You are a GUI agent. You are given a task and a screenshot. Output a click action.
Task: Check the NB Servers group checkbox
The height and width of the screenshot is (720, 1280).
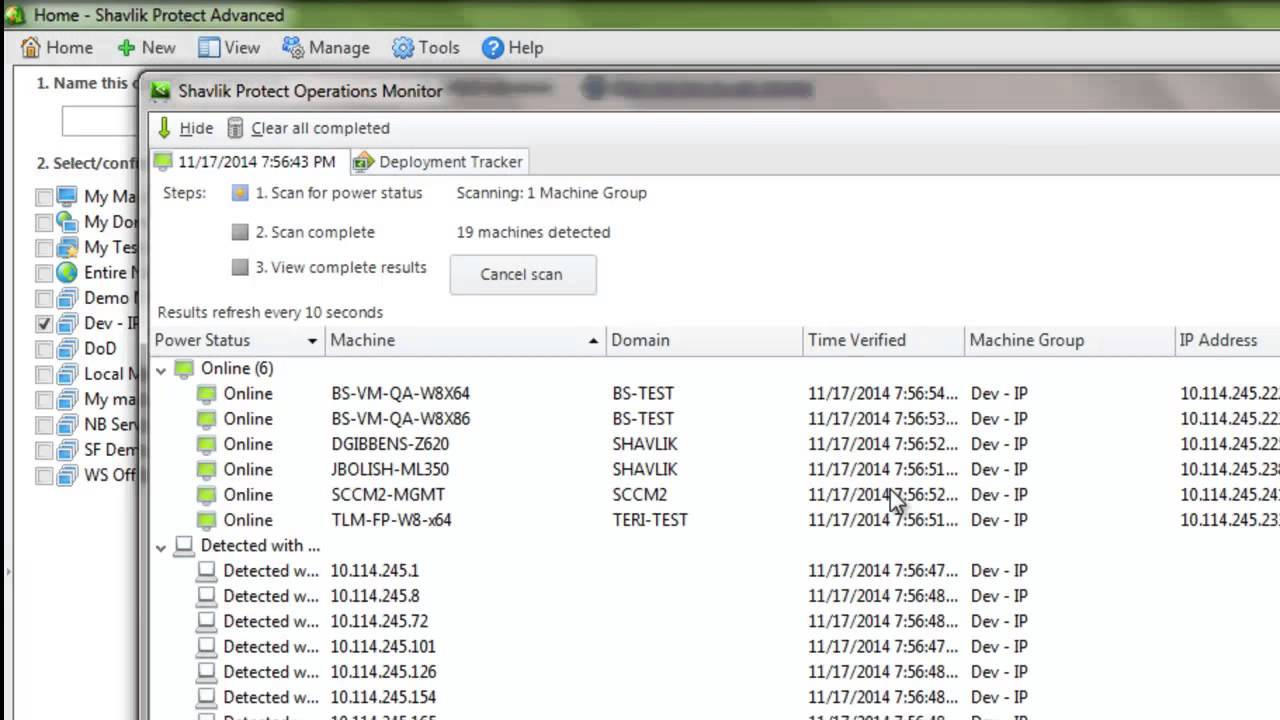point(43,425)
